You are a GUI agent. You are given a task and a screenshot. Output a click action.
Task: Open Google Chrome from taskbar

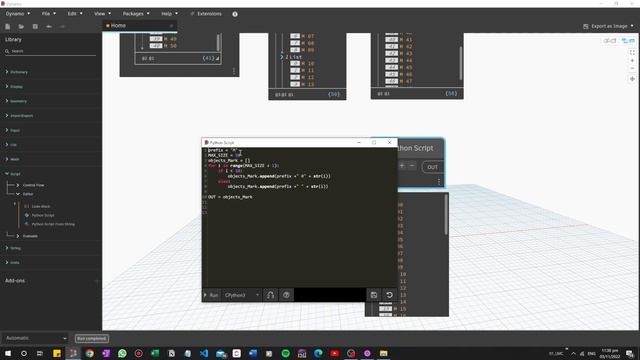(x=89, y=353)
